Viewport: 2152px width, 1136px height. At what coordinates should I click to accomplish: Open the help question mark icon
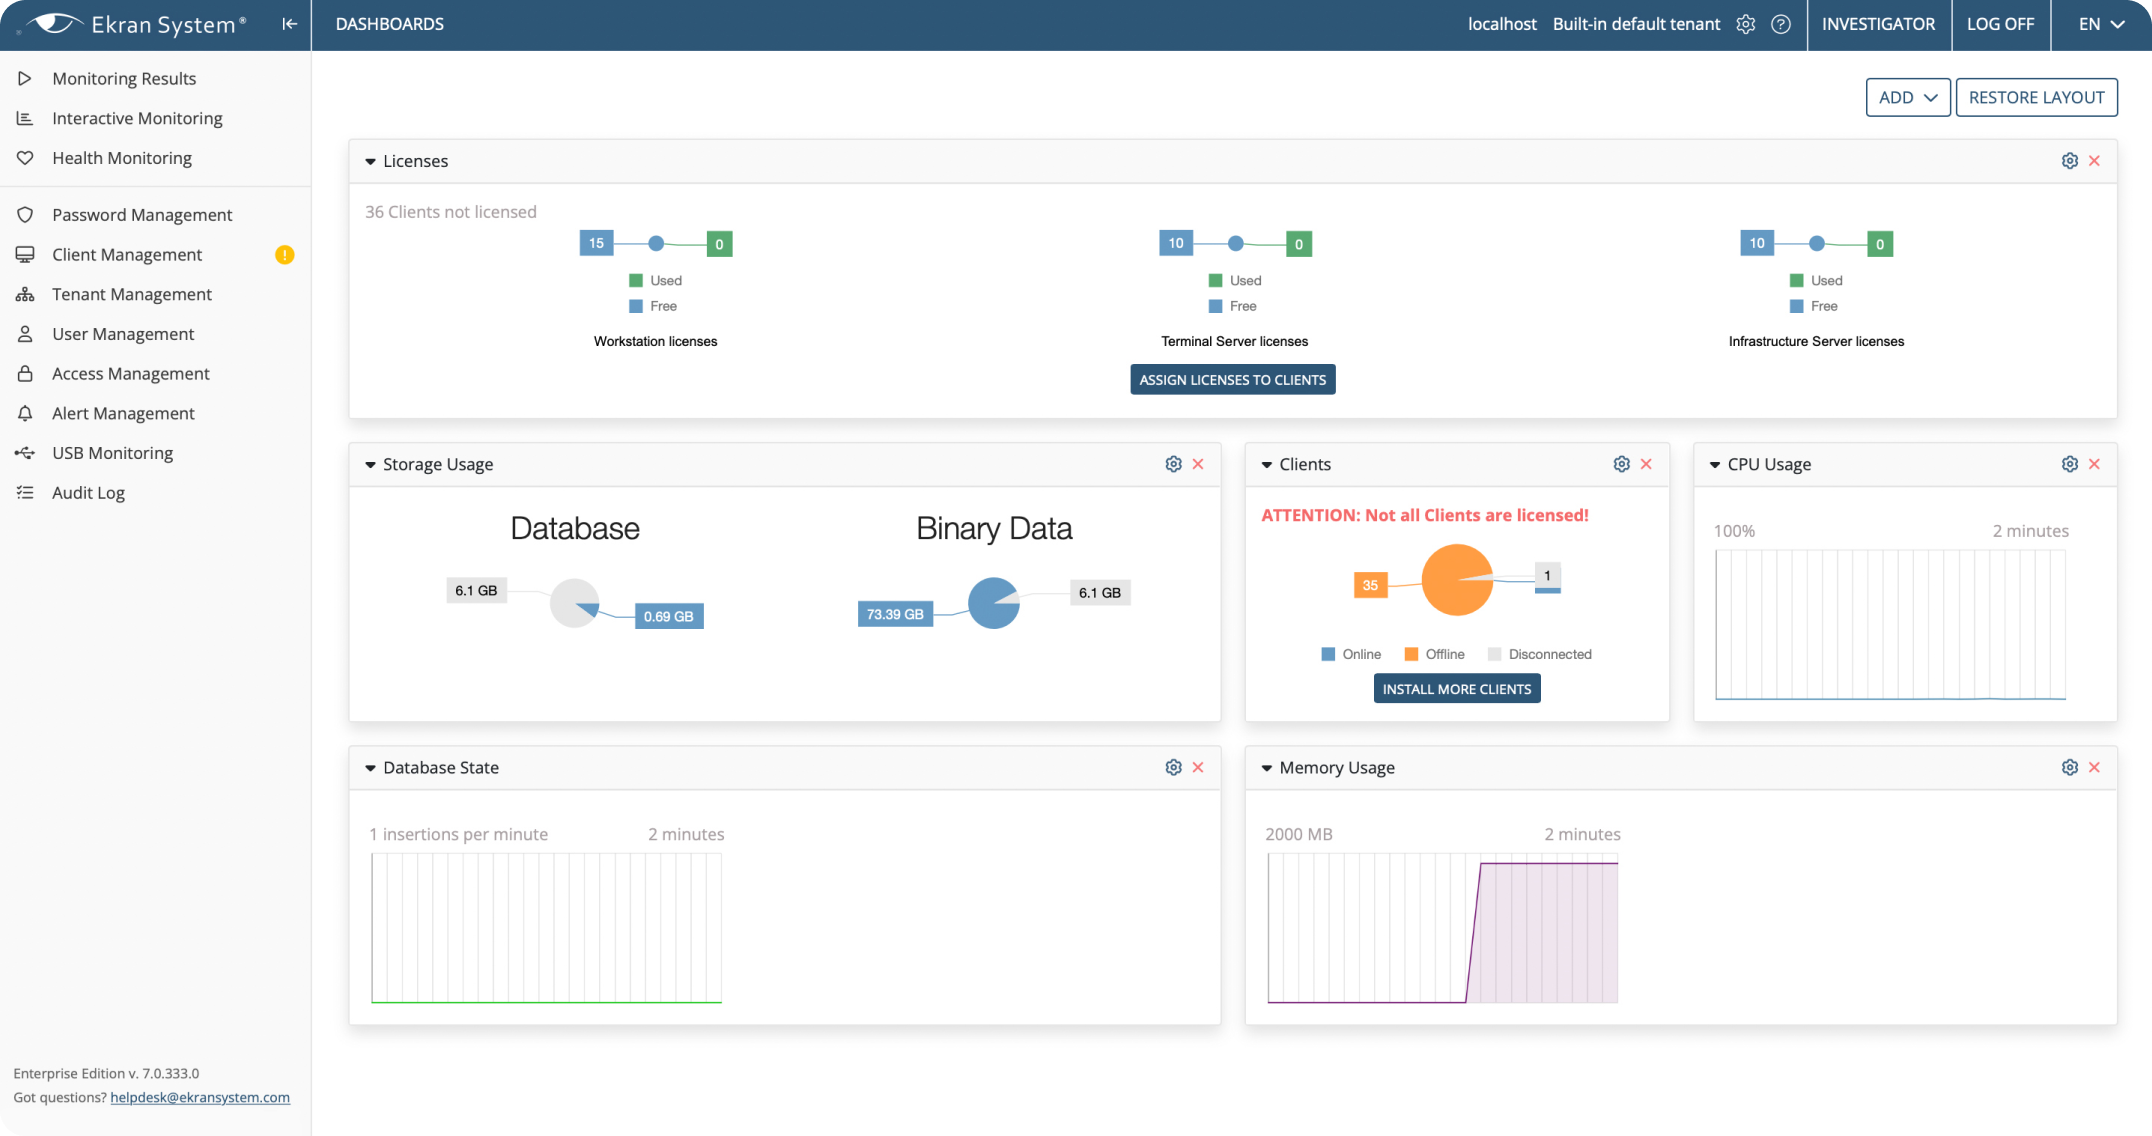(1781, 24)
